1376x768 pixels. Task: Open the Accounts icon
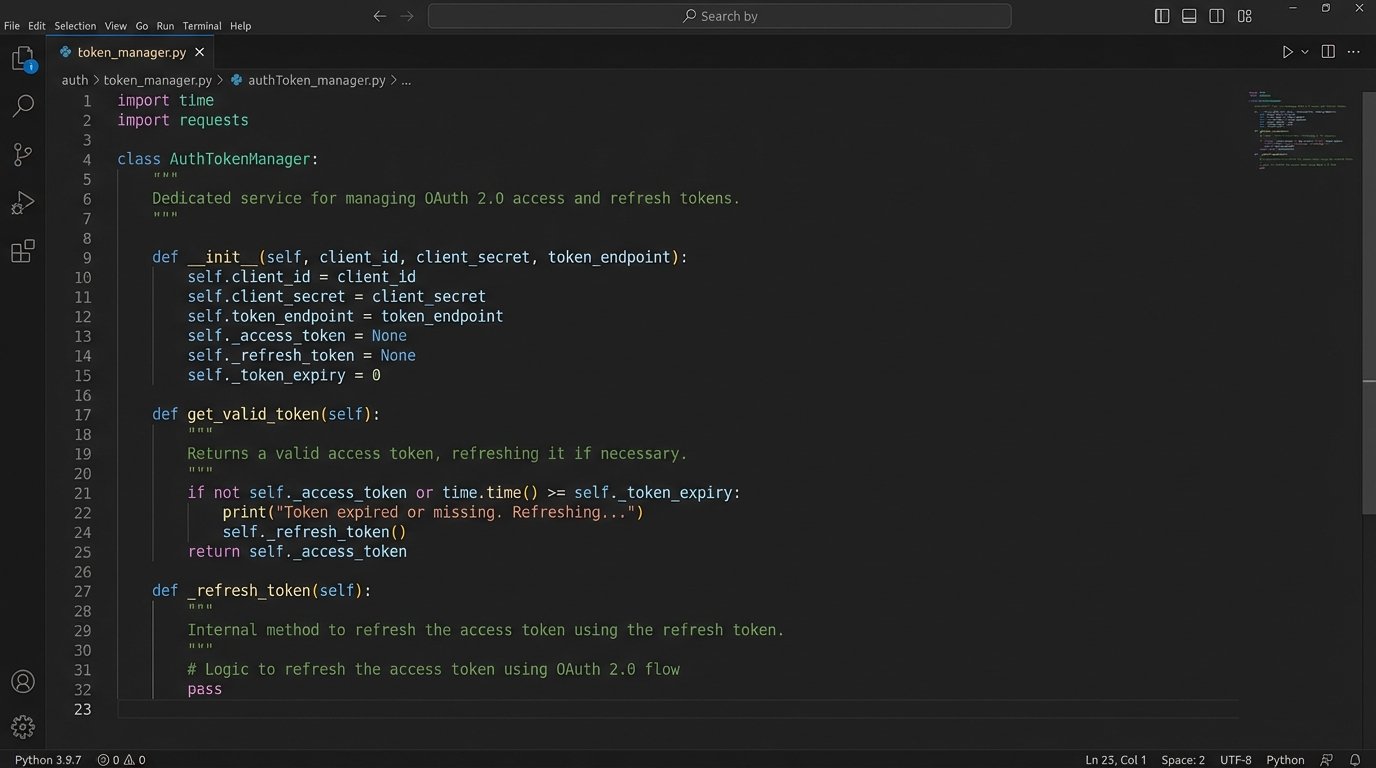pyautogui.click(x=23, y=681)
